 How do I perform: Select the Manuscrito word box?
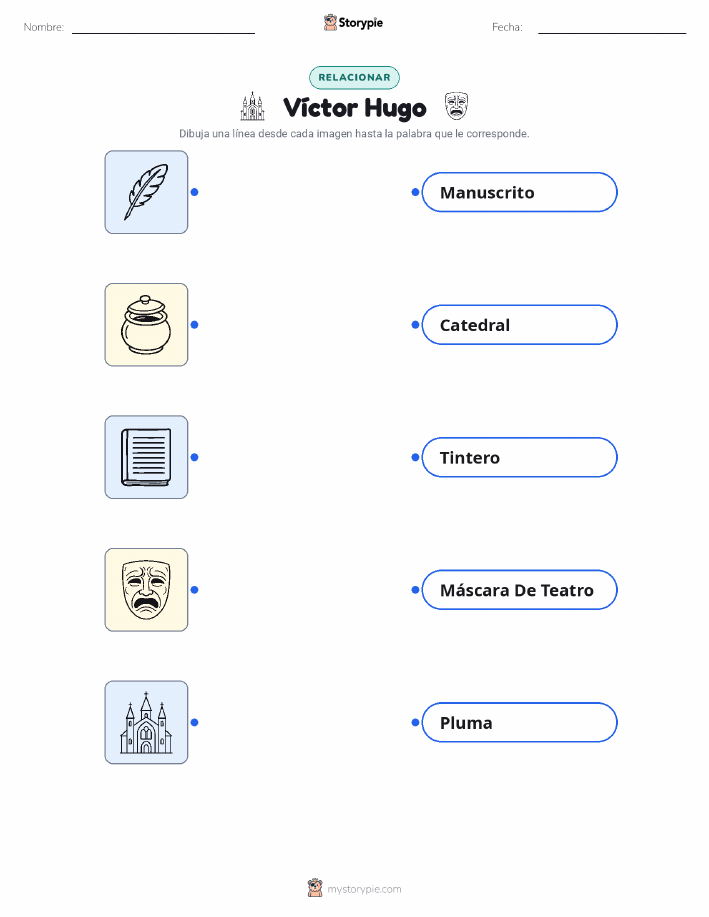[x=519, y=192]
